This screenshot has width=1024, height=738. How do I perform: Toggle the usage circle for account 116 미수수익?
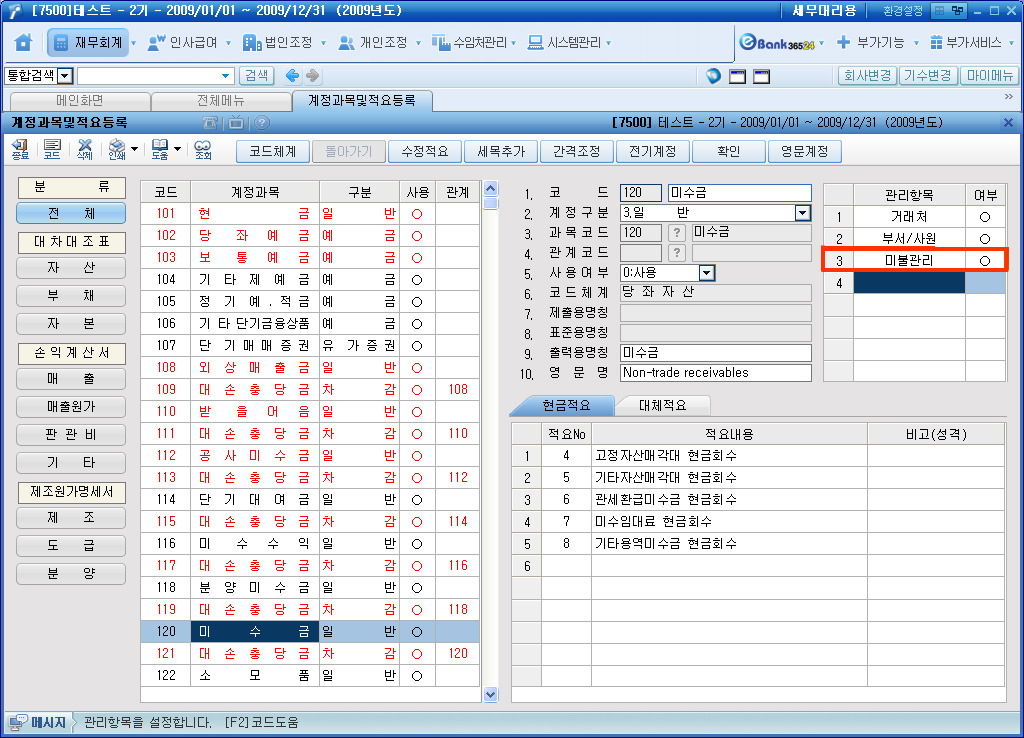point(417,544)
